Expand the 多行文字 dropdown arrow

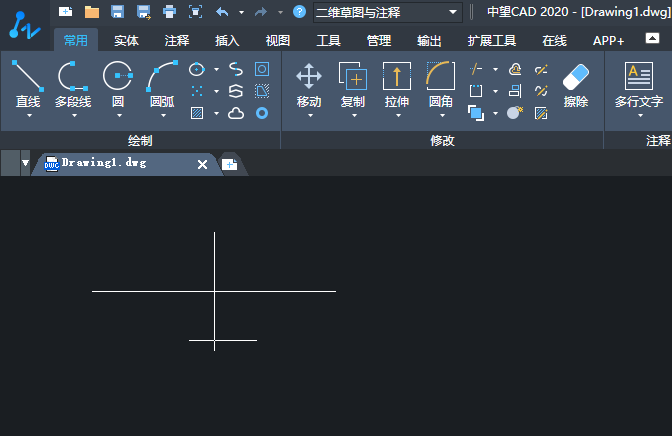click(x=640, y=116)
